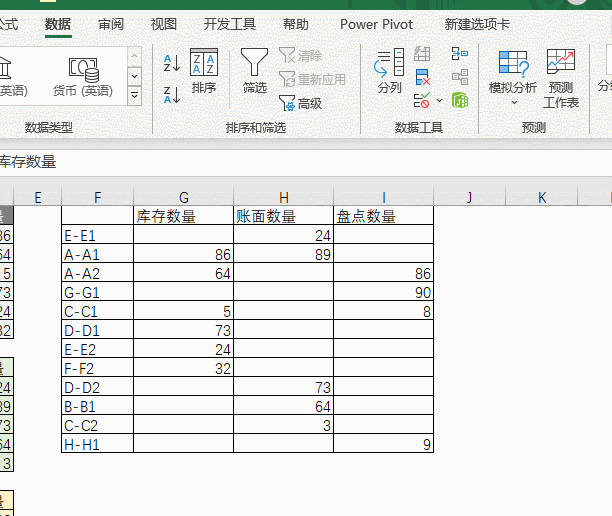Clear the filter (清除)
The width and height of the screenshot is (612, 516).
click(301, 55)
